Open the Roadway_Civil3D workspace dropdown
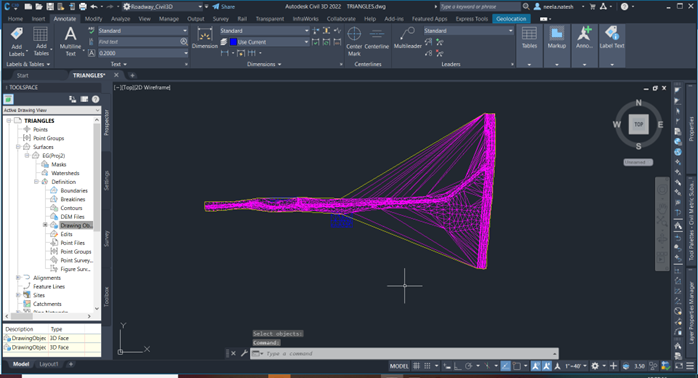 tap(162, 7)
